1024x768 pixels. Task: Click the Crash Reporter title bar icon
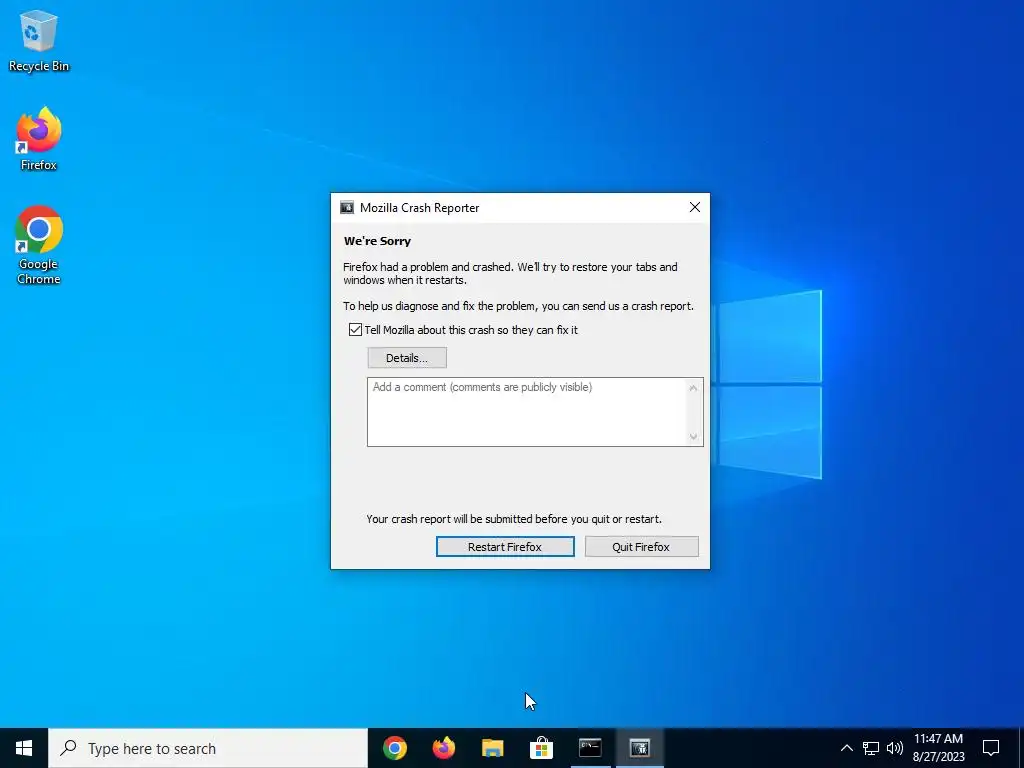click(347, 208)
